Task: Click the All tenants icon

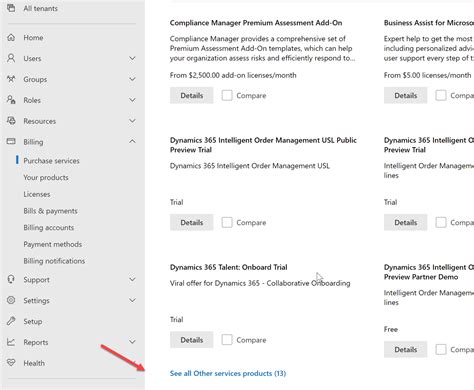Action: tap(11, 8)
